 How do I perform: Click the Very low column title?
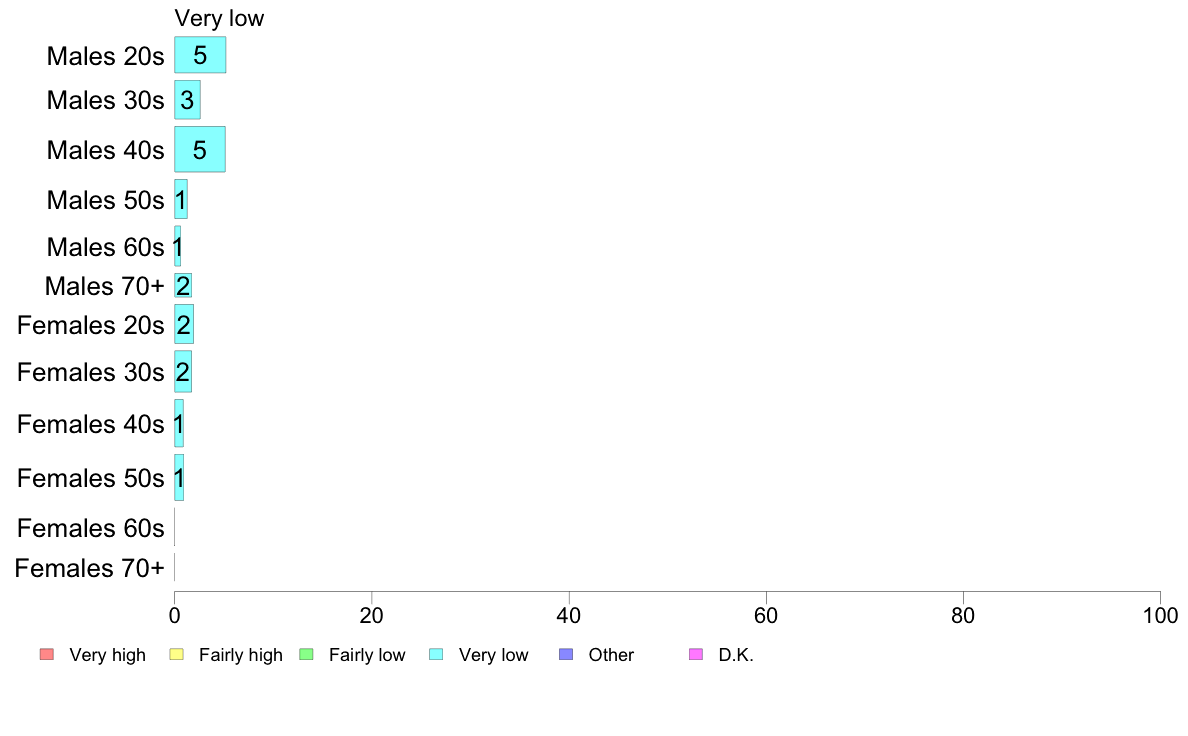coord(219,19)
